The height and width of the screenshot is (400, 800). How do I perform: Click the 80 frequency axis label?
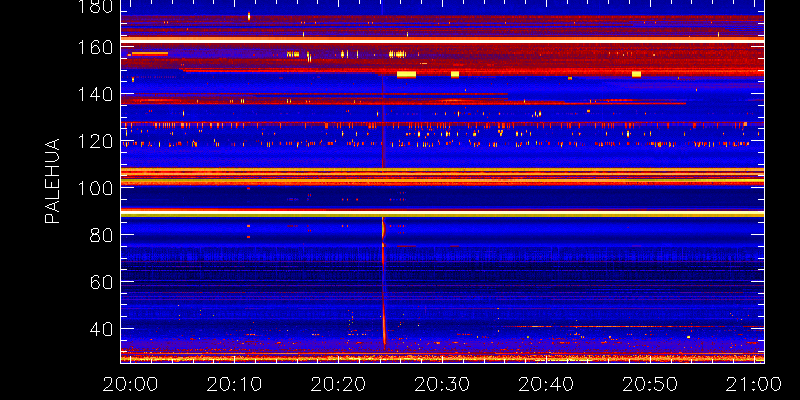tap(101, 235)
